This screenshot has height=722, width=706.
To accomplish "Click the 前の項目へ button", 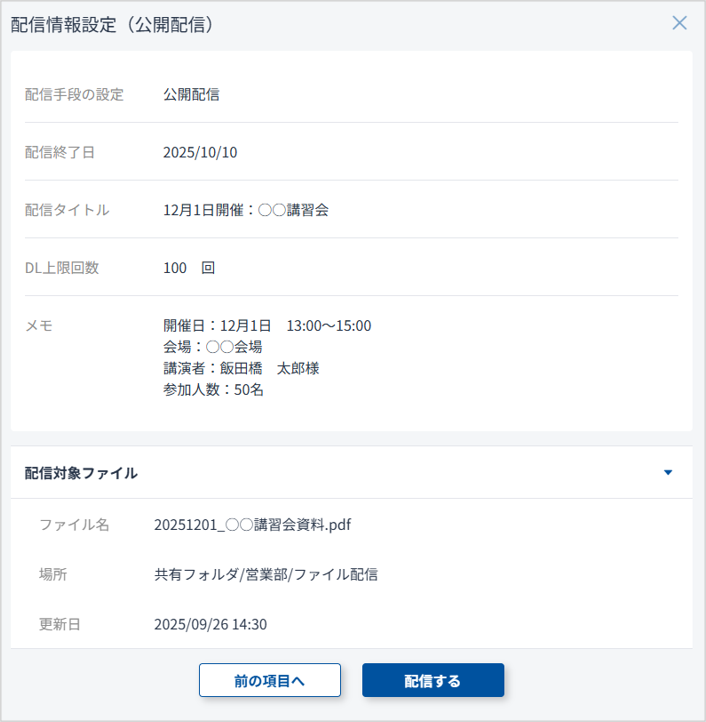I will coord(270,680).
